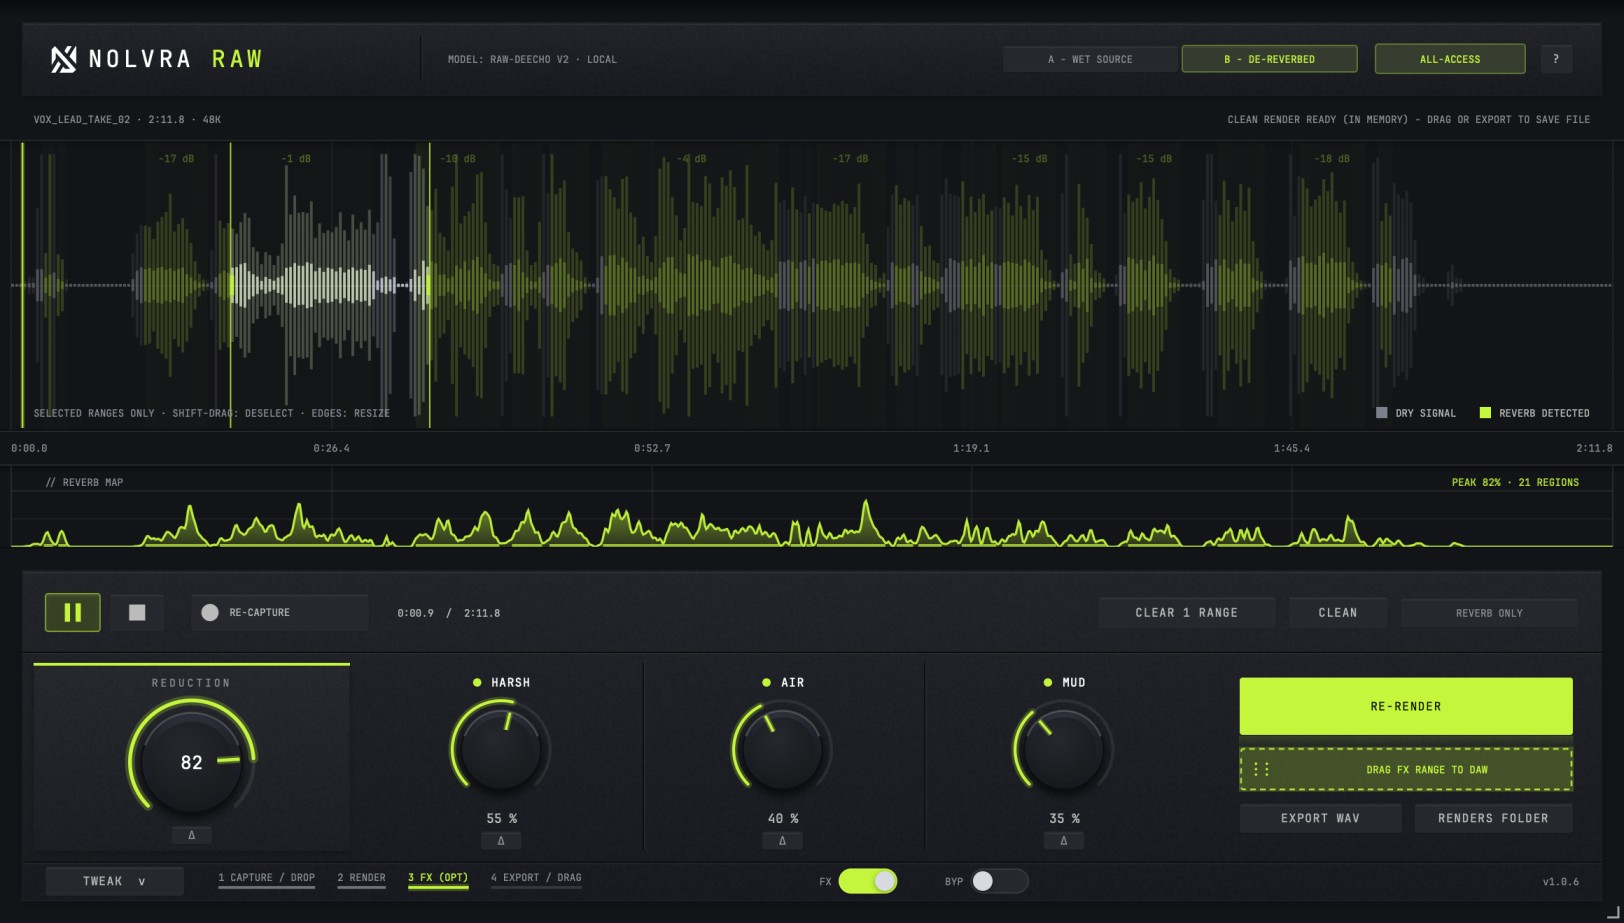Click the "35 %" Mud value
1624x923 pixels.
pyautogui.click(x=1064, y=818)
